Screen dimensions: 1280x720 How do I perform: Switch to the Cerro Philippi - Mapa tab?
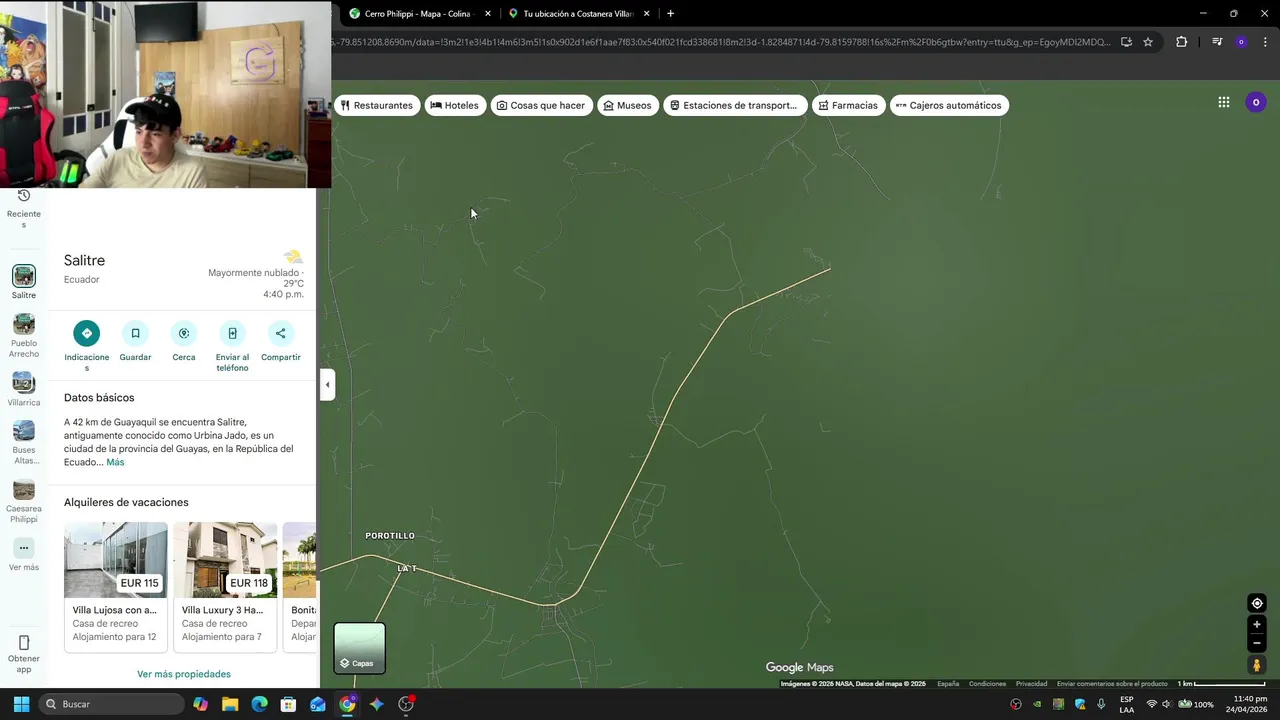(417, 14)
